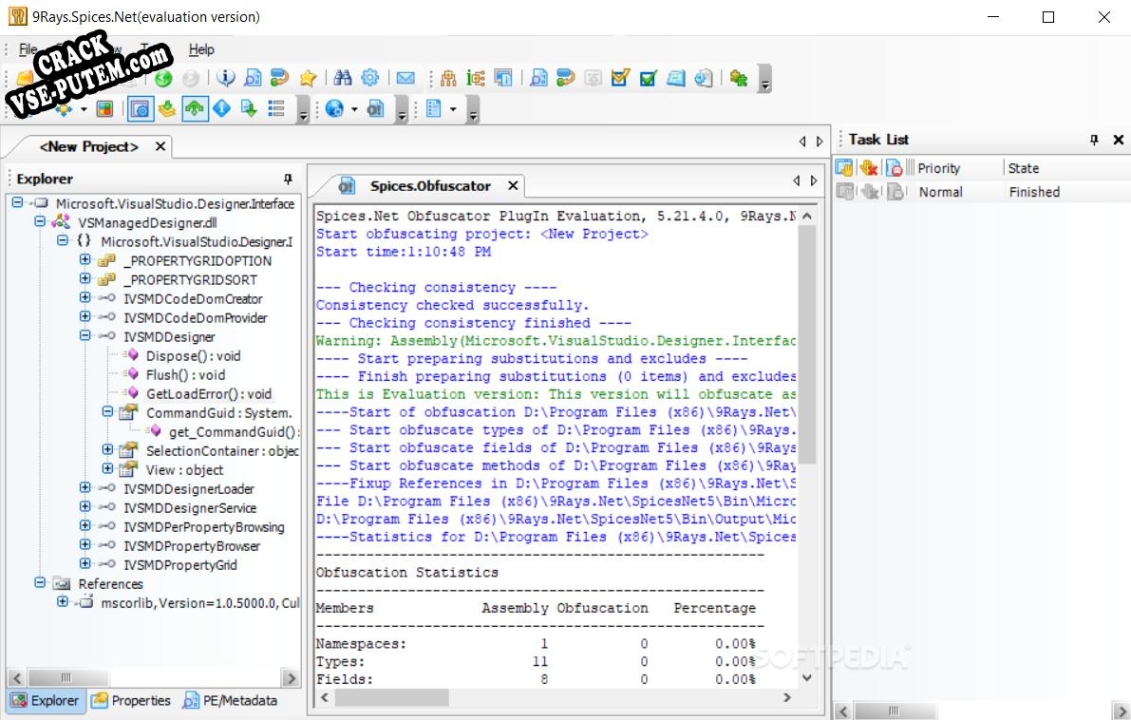
Task: Click the obfuscator tab strip right arrow
Action: click(x=814, y=181)
